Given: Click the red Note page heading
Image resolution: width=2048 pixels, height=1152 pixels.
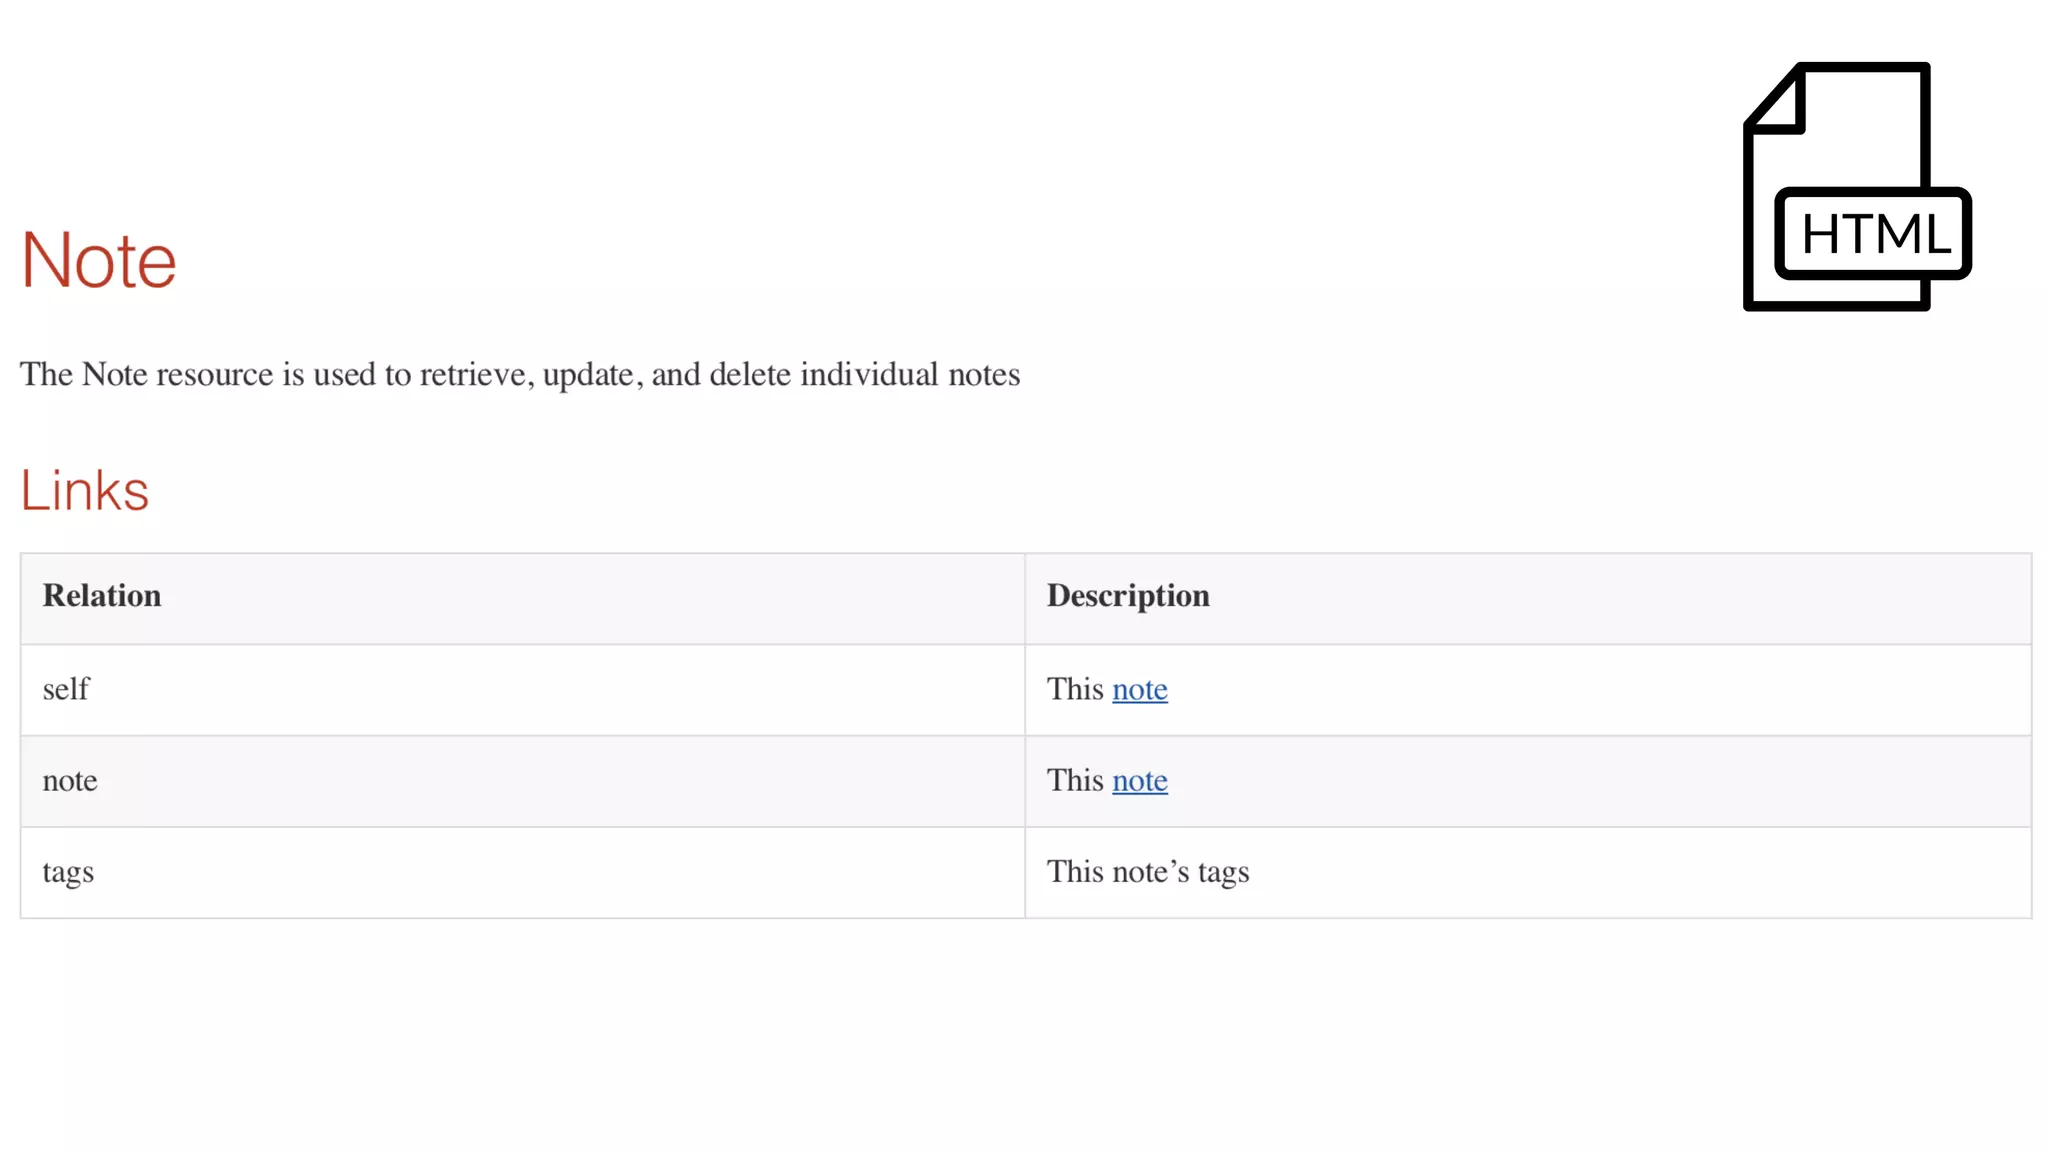Looking at the screenshot, I should click(x=98, y=261).
